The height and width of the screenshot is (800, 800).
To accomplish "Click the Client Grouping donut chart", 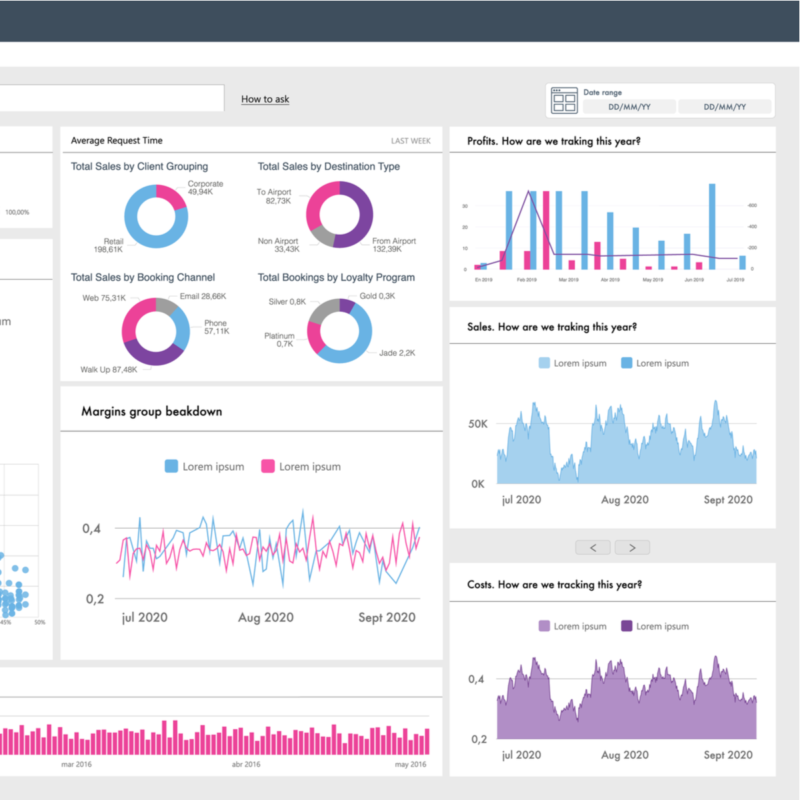I will tap(156, 216).
